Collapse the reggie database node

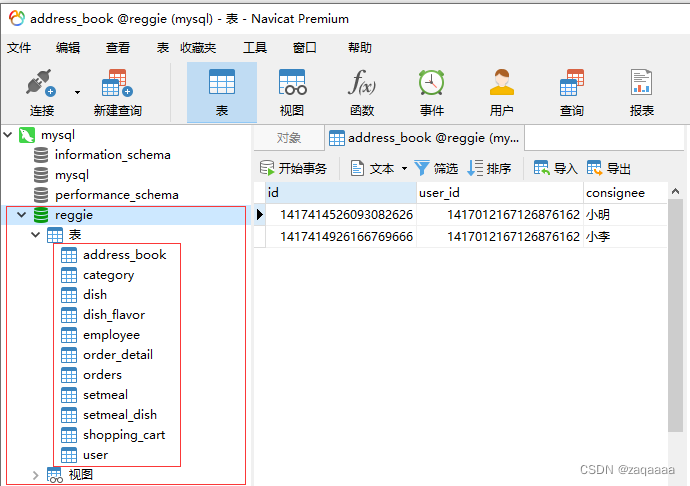pyautogui.click(x=22, y=215)
